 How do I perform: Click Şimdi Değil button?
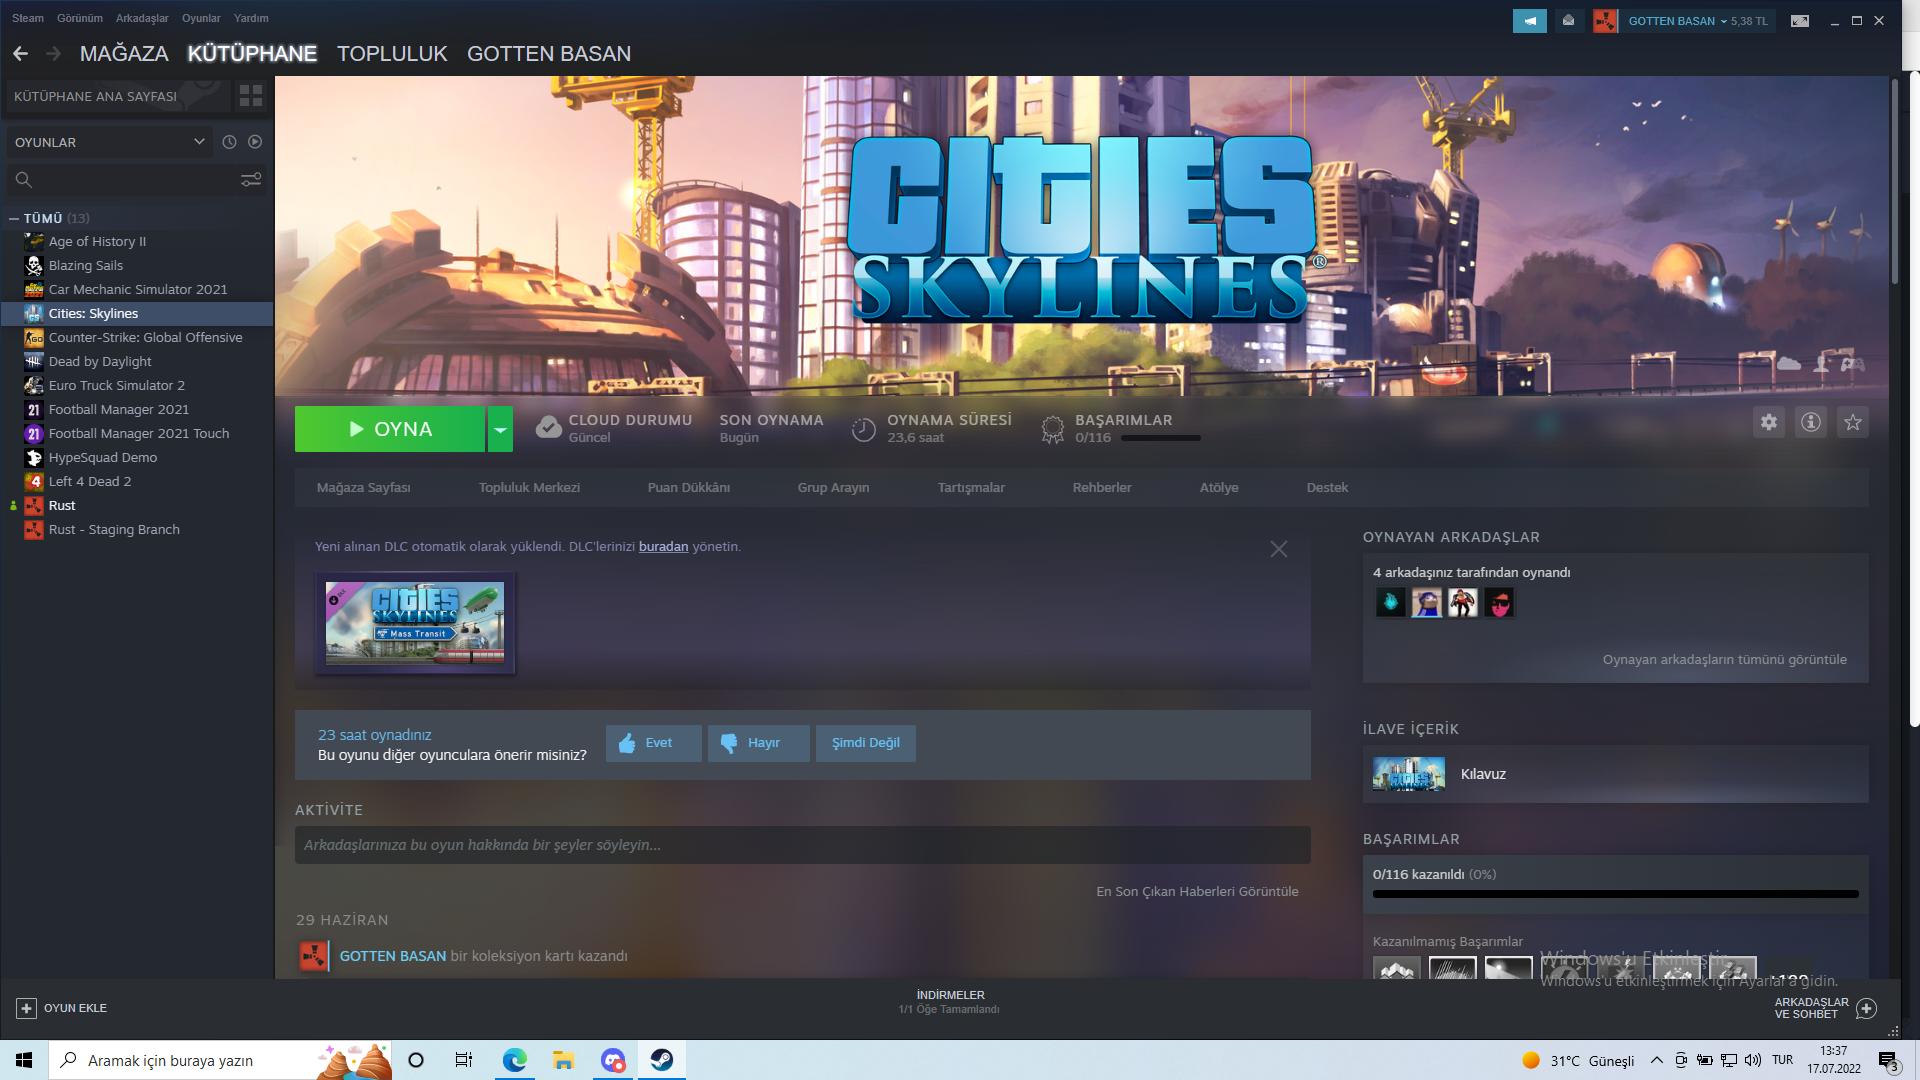pos(866,743)
